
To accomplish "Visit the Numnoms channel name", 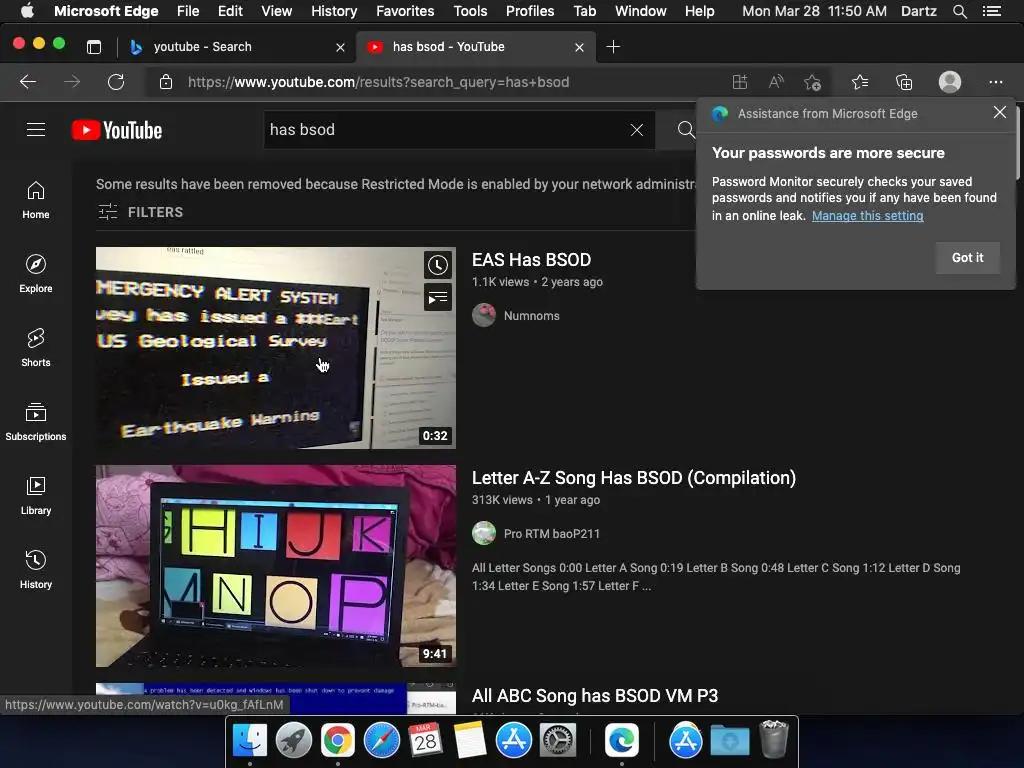I will click(532, 315).
